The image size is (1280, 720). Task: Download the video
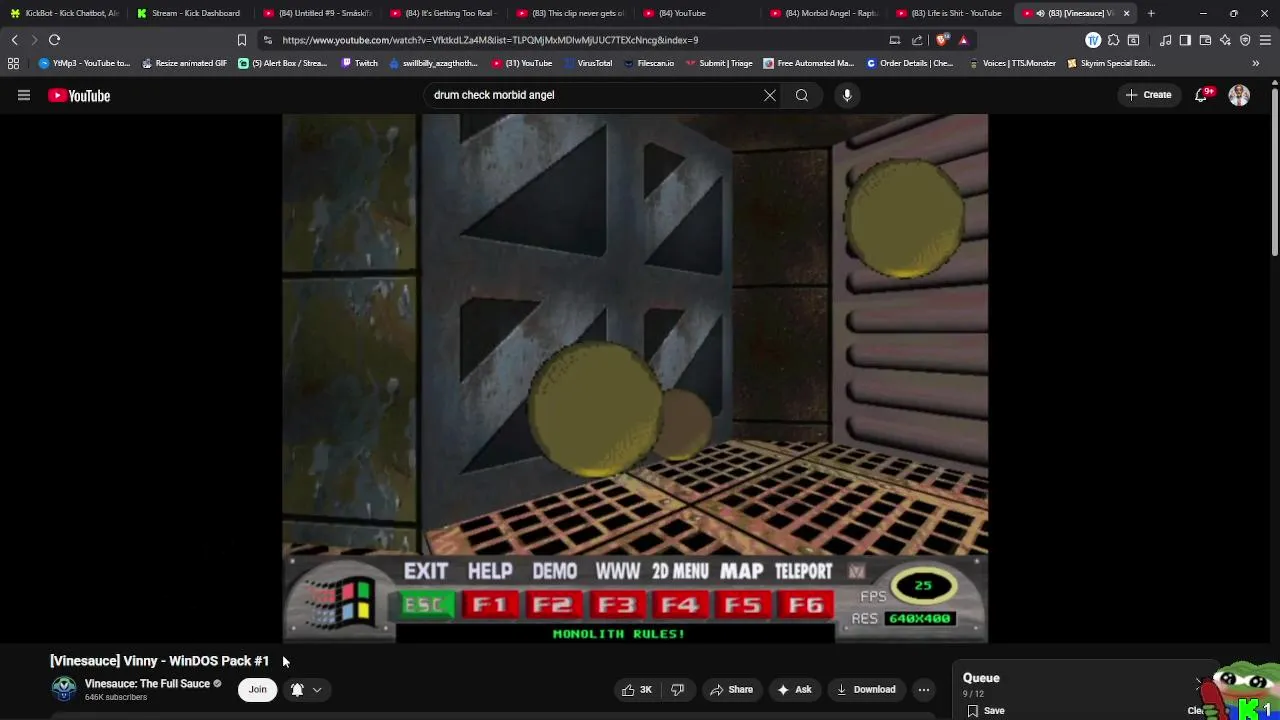866,689
